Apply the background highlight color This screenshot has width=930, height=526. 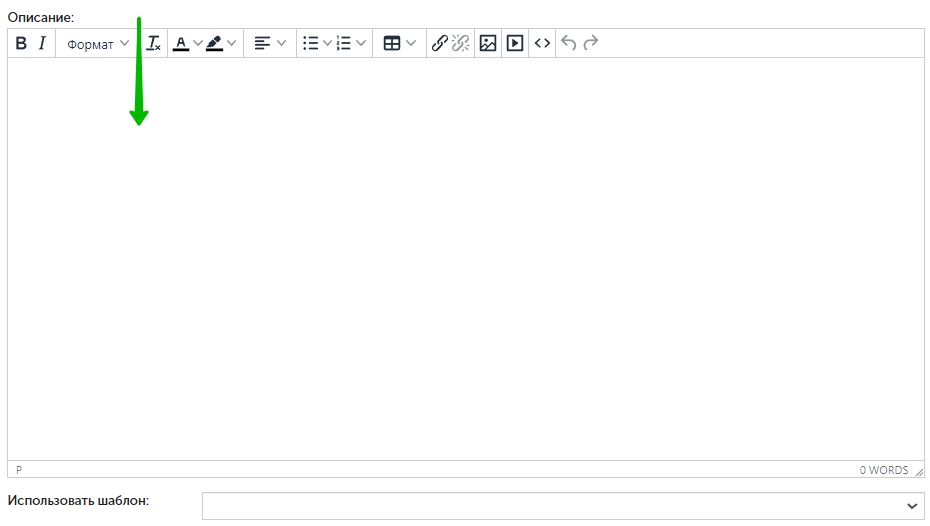coord(215,43)
